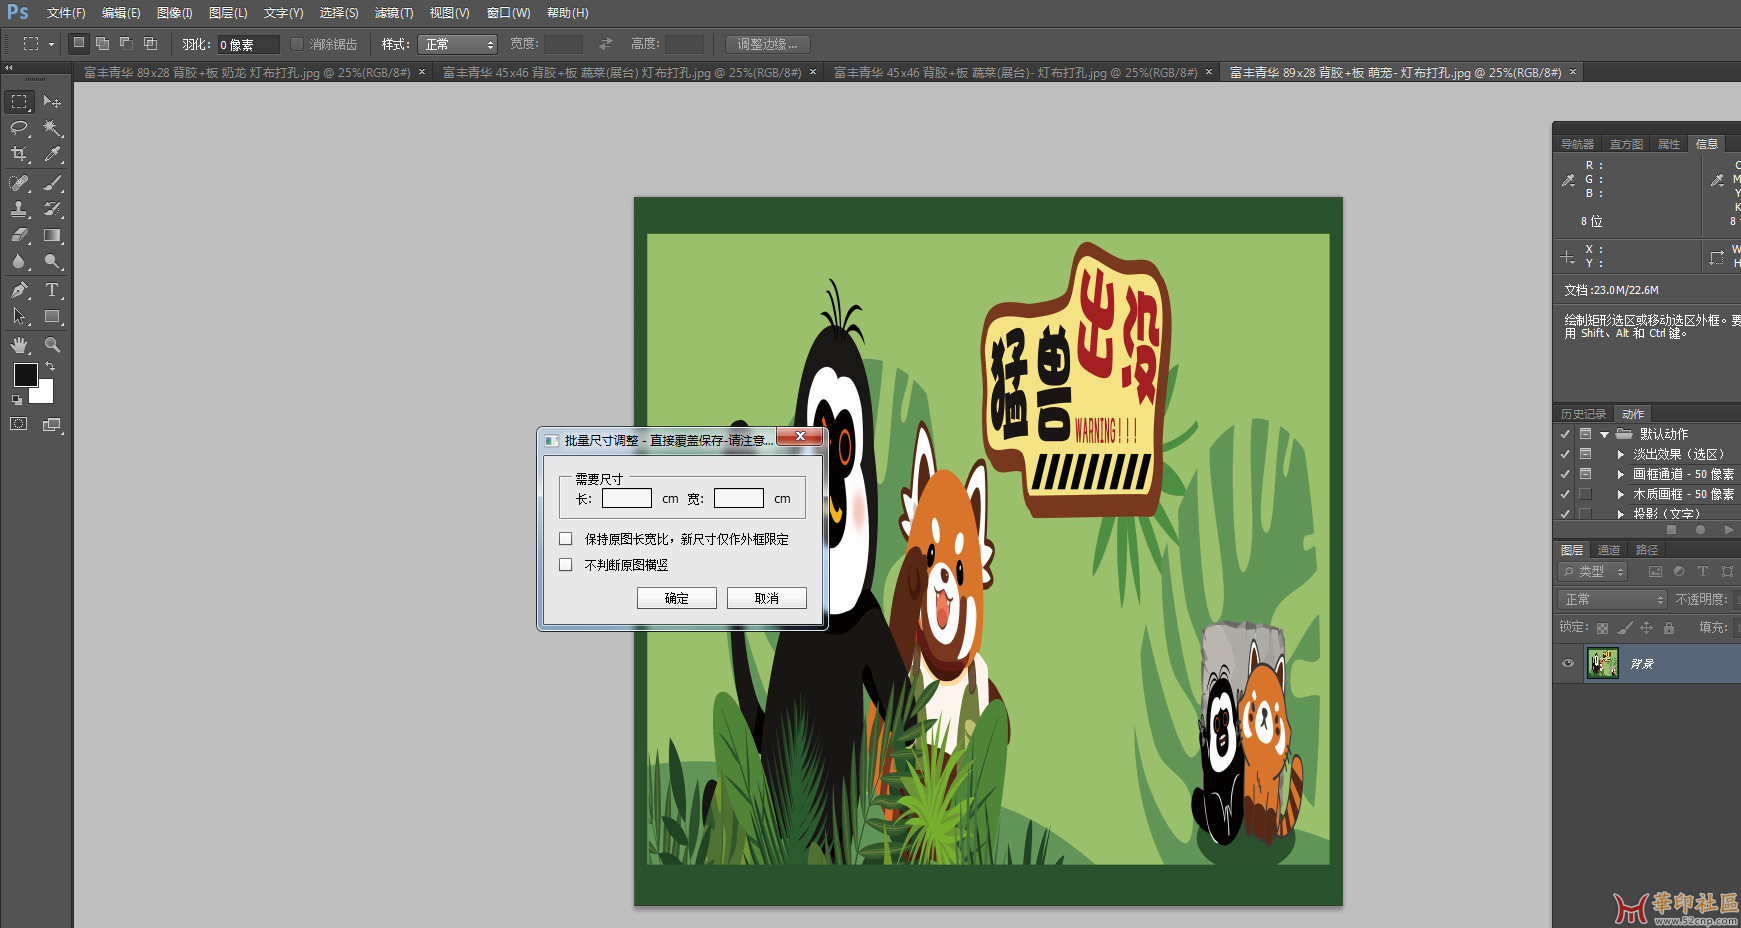The image size is (1741, 928).
Task: Expand the 淡出效果（选区） action
Action: tap(1621, 454)
